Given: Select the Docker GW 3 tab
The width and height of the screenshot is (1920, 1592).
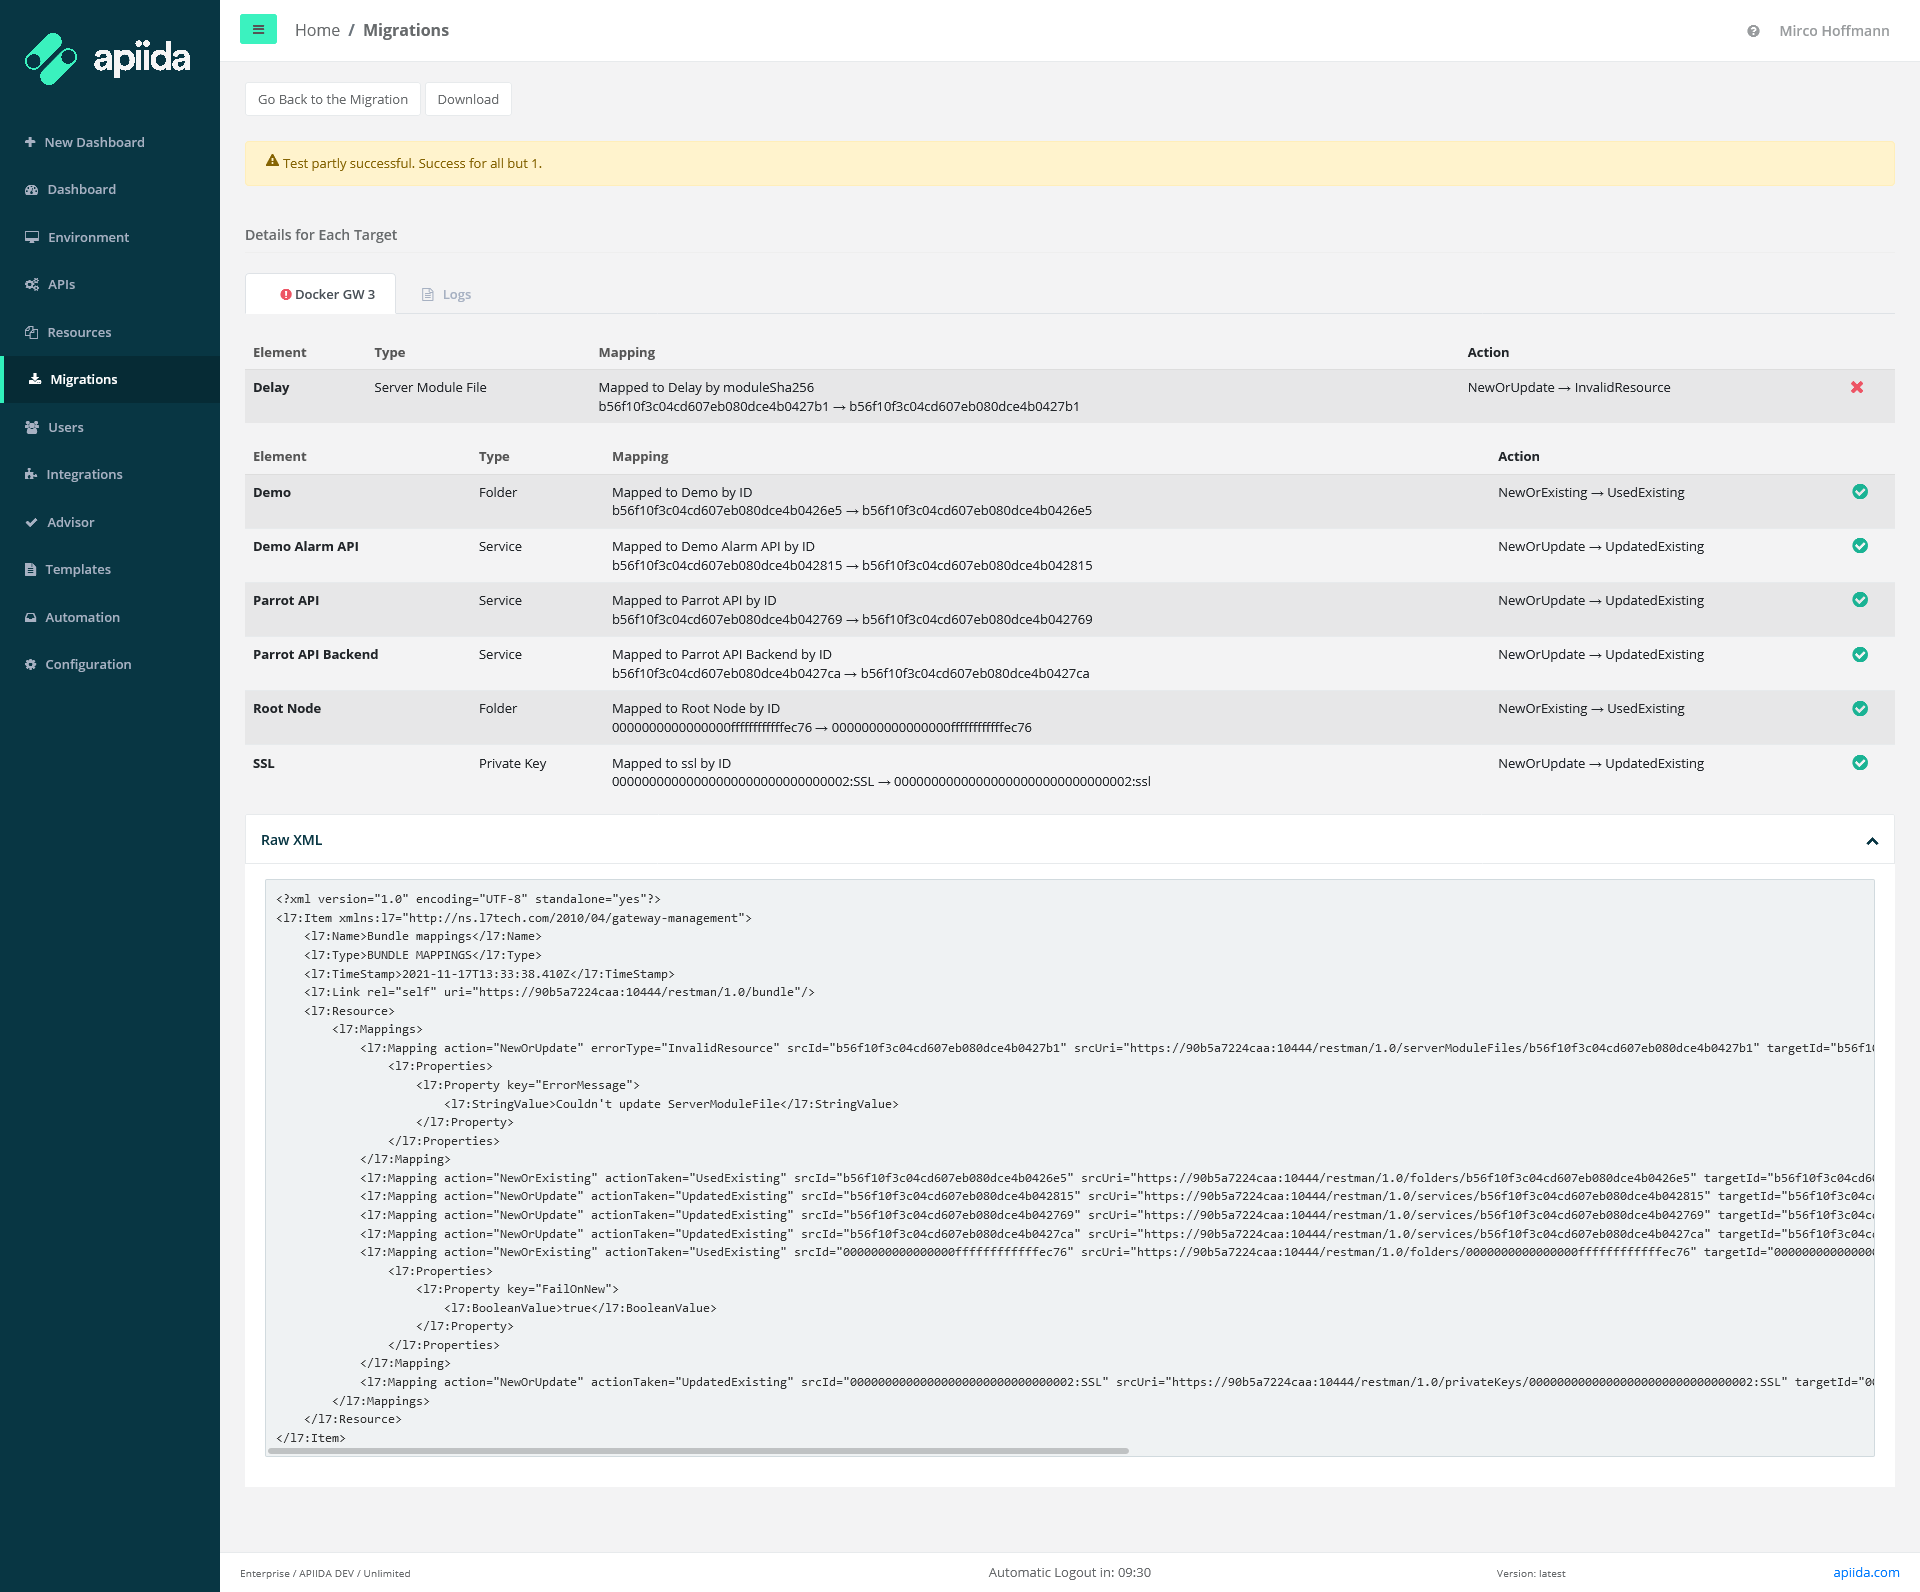Looking at the screenshot, I should point(327,295).
